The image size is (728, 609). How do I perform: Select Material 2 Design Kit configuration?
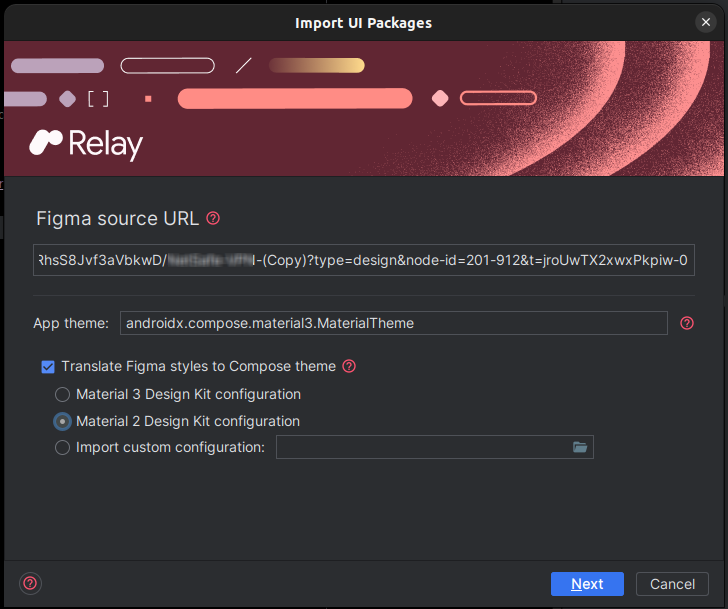click(x=62, y=421)
